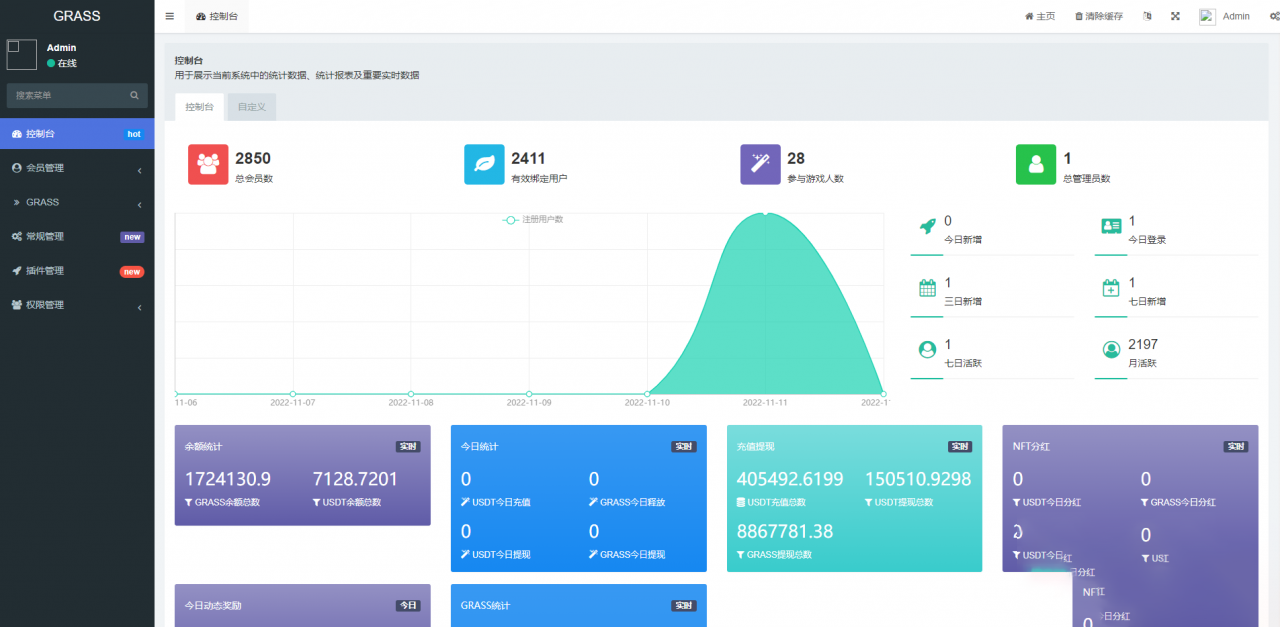Open the Admin user menu in header
Viewport: 1280px width, 627px height.
[x=1225, y=16]
